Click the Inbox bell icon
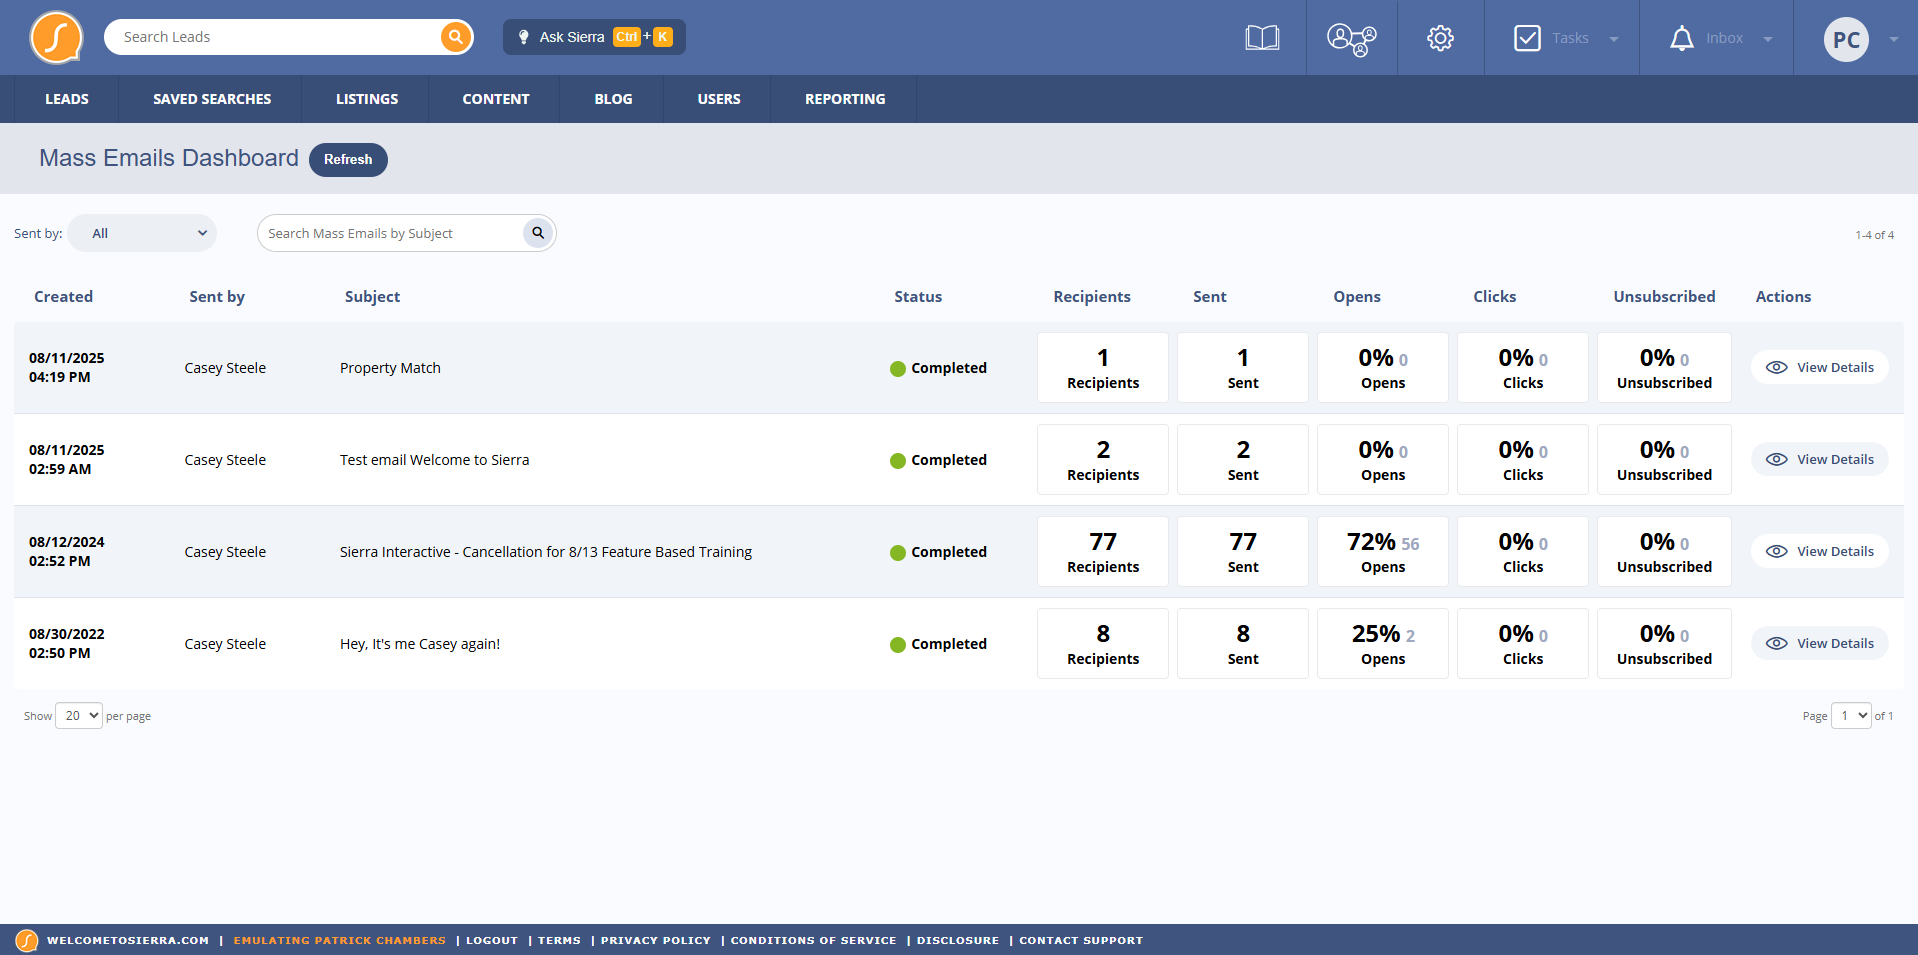This screenshot has height=955, width=1918. (x=1682, y=38)
